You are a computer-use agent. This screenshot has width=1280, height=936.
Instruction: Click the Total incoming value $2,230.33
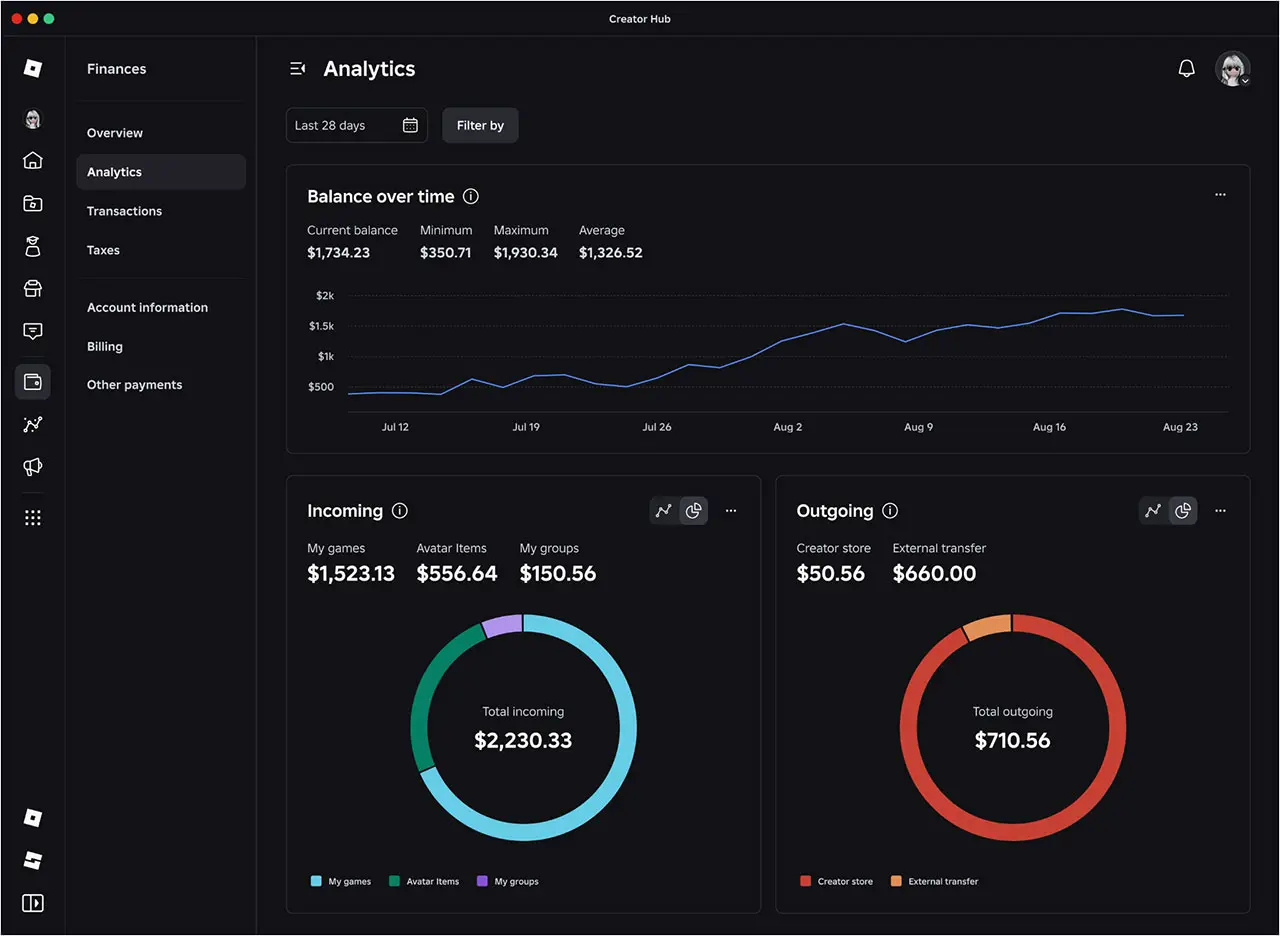click(523, 741)
